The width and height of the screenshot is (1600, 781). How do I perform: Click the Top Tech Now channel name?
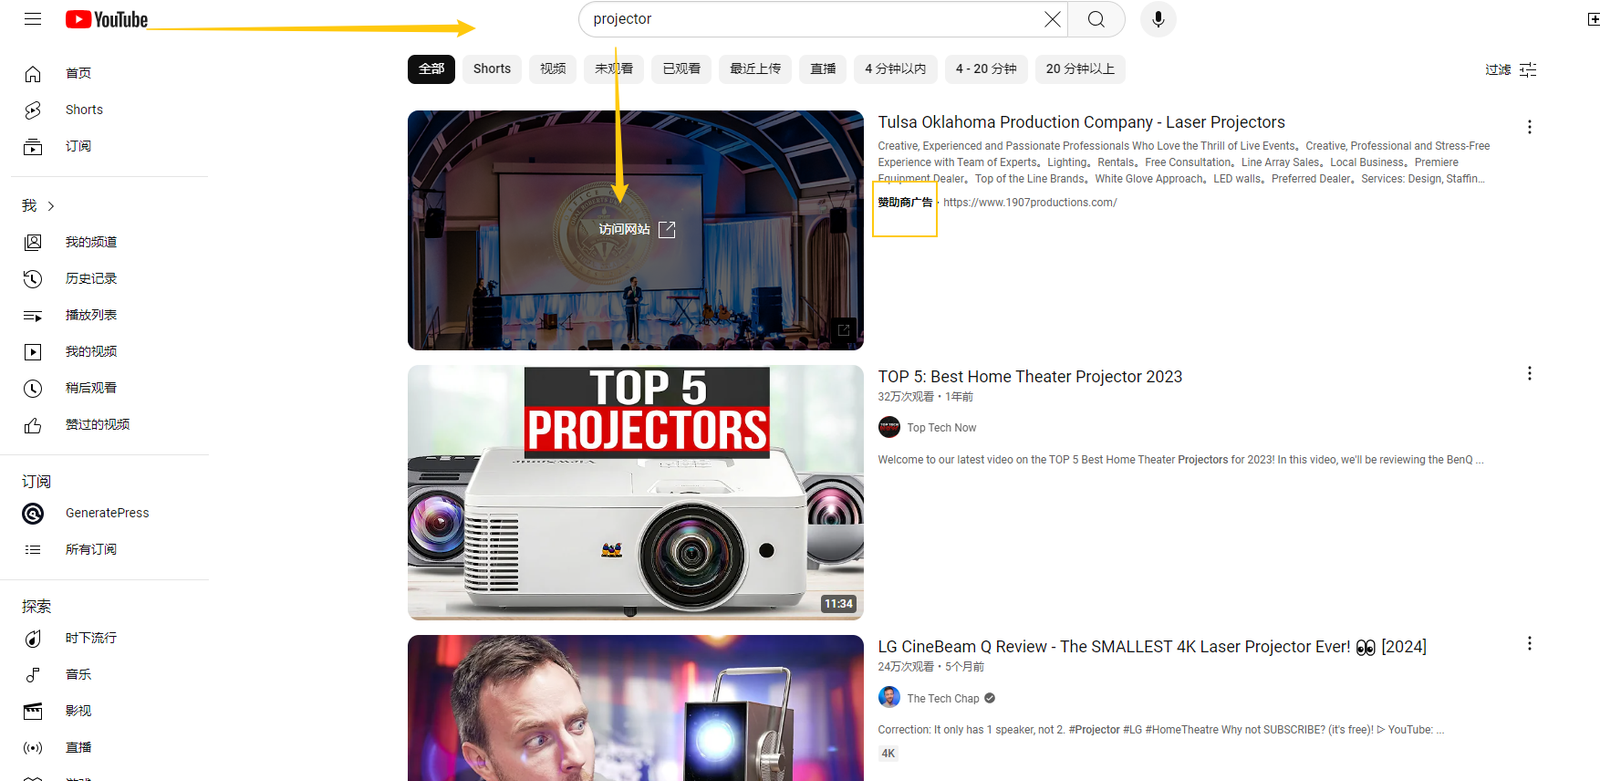pos(941,428)
